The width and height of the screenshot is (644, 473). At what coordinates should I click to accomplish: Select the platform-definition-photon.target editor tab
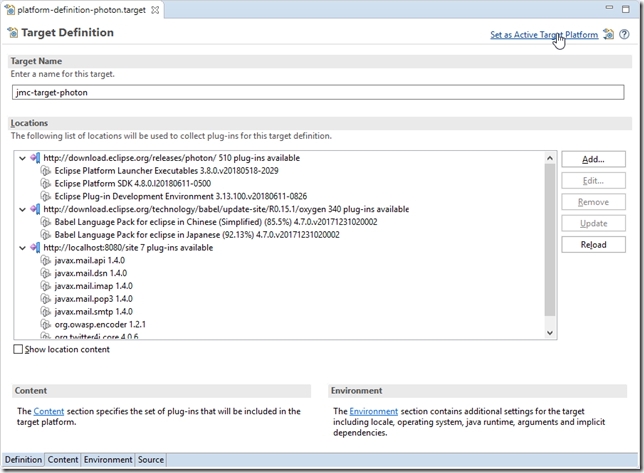[x=82, y=10]
